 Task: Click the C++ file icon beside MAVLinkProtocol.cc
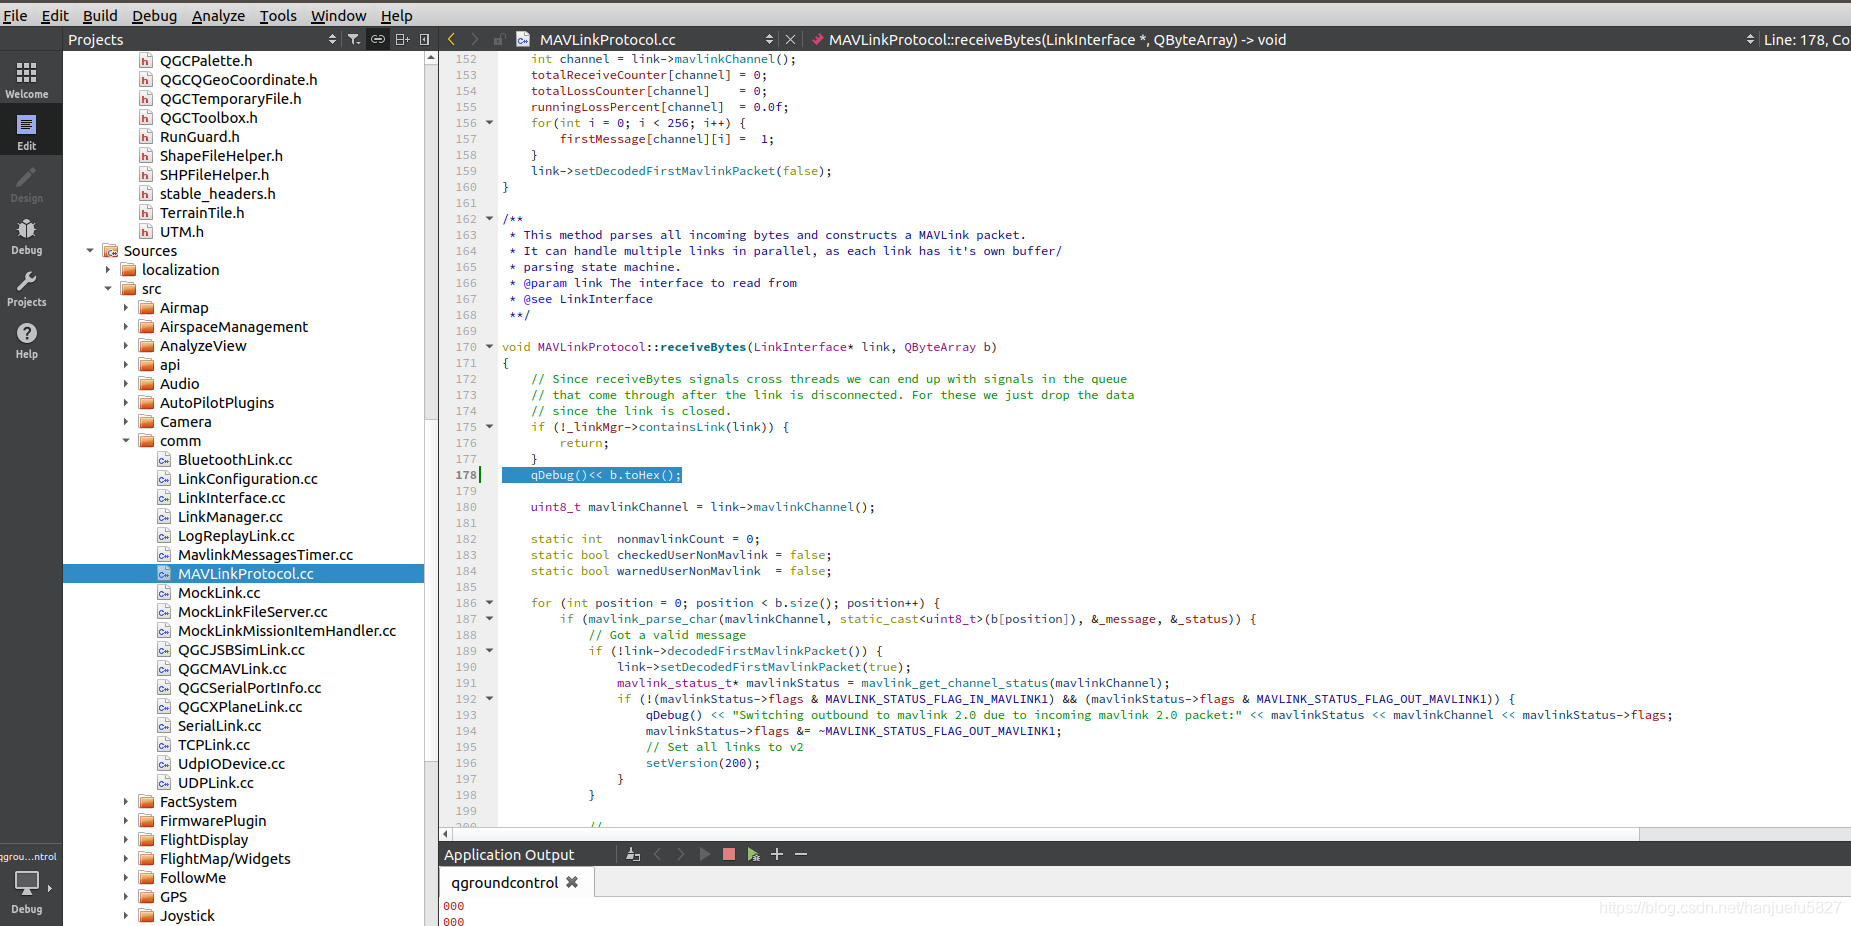(x=523, y=39)
